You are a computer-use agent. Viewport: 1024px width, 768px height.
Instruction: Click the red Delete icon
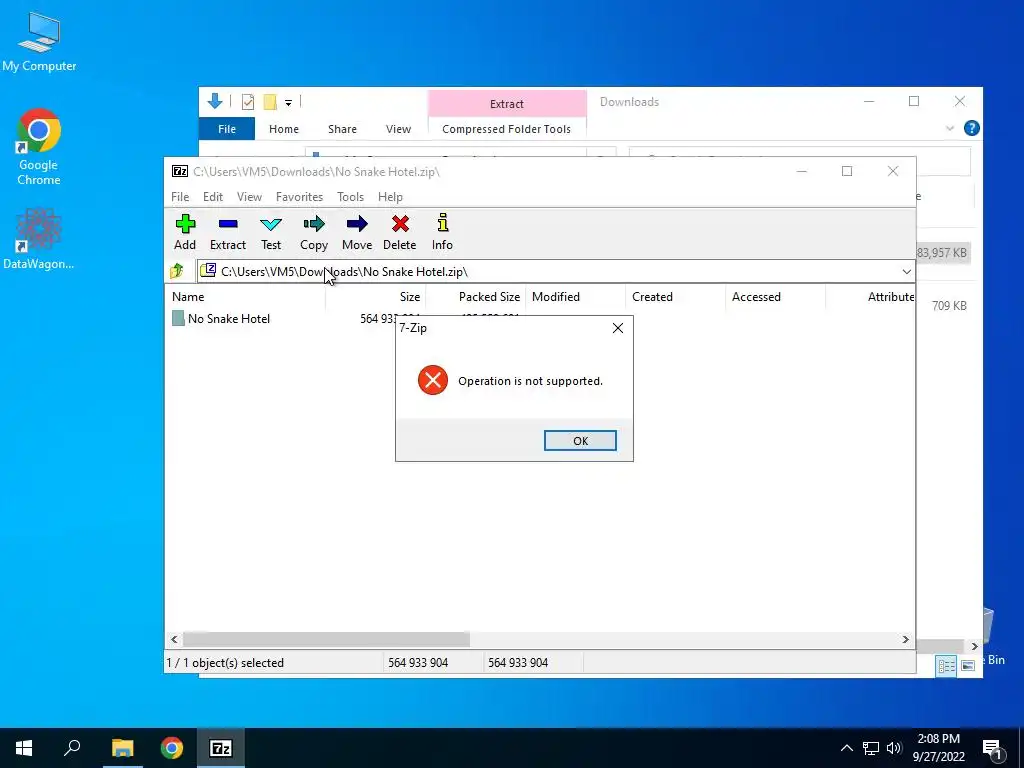[400, 232]
